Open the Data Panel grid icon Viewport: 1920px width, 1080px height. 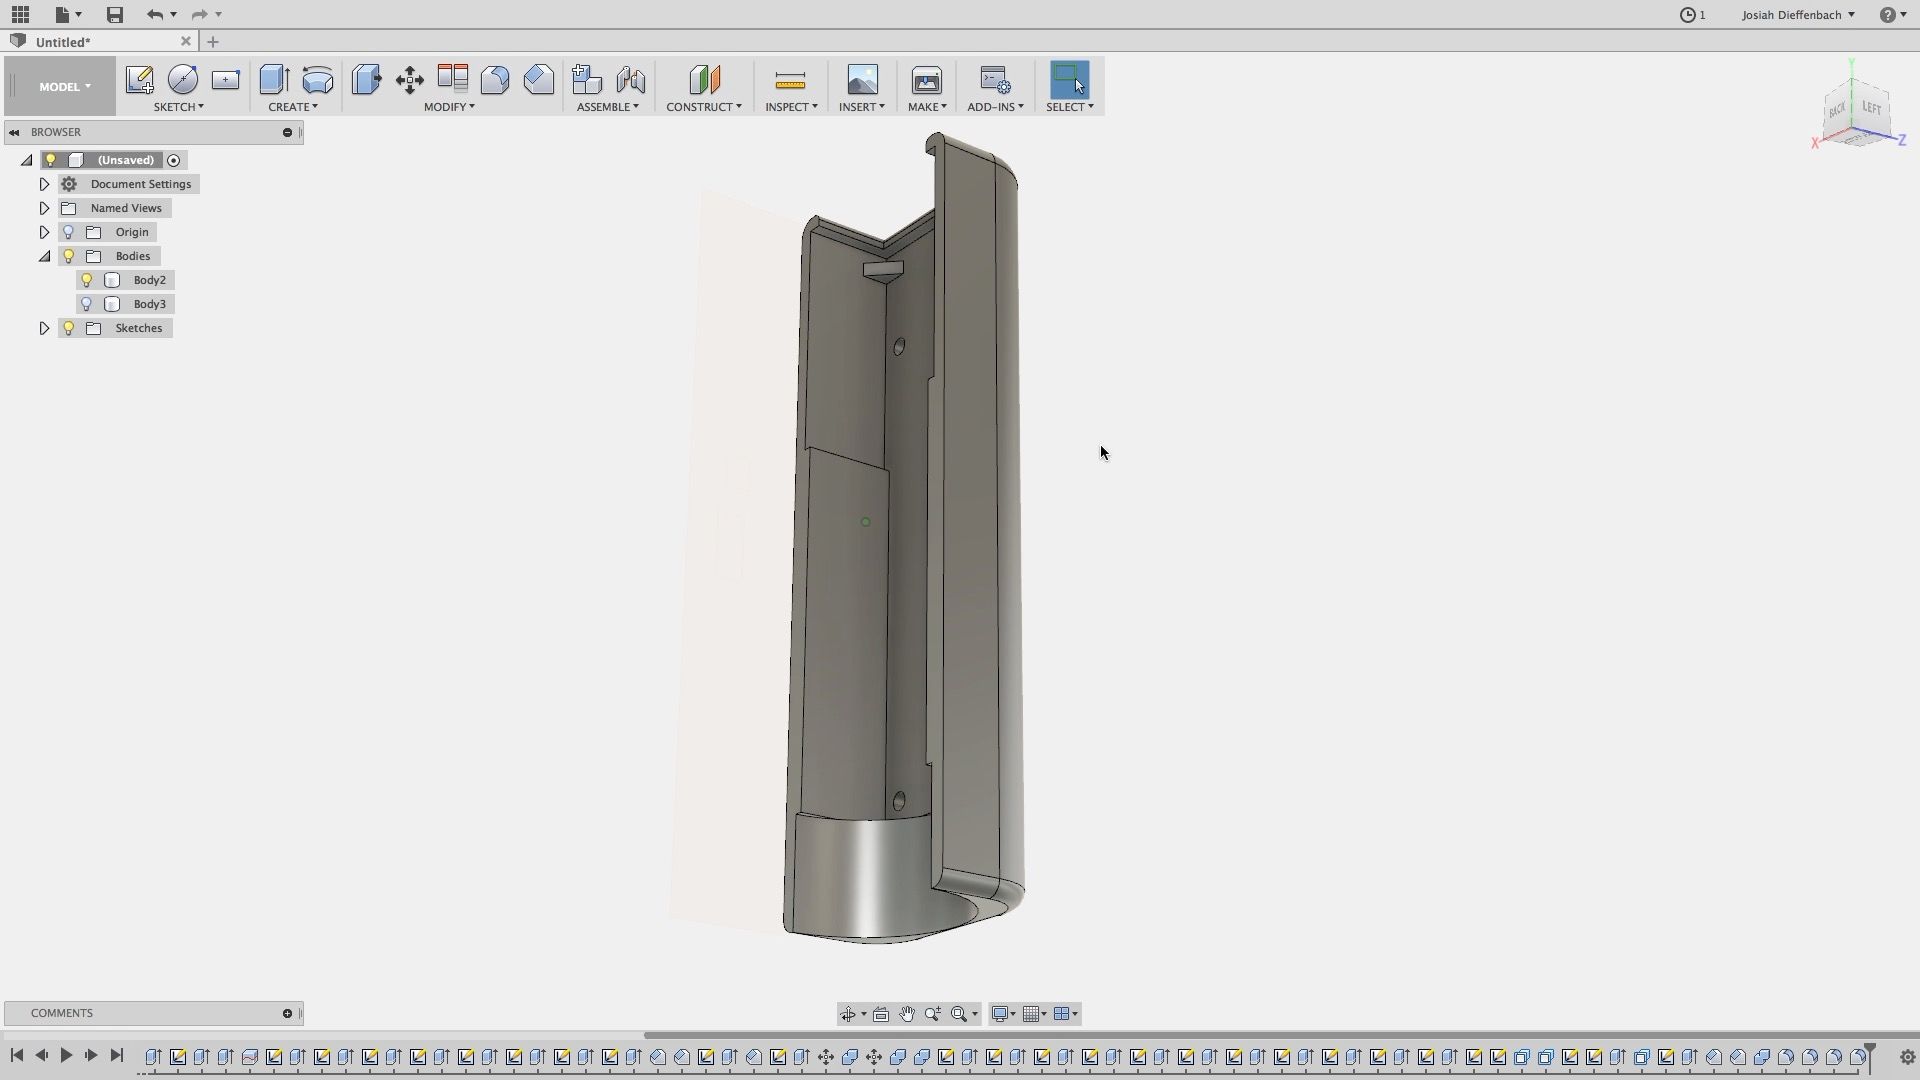point(20,14)
